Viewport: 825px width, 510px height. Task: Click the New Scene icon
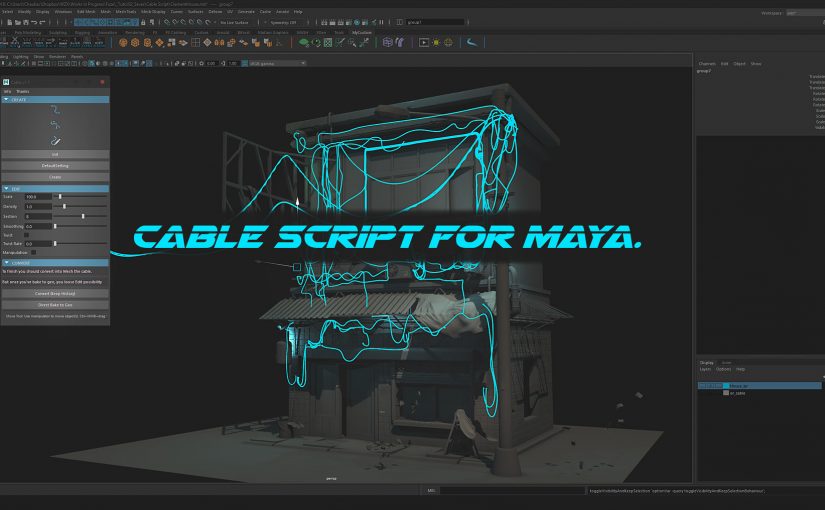click(x=9, y=22)
